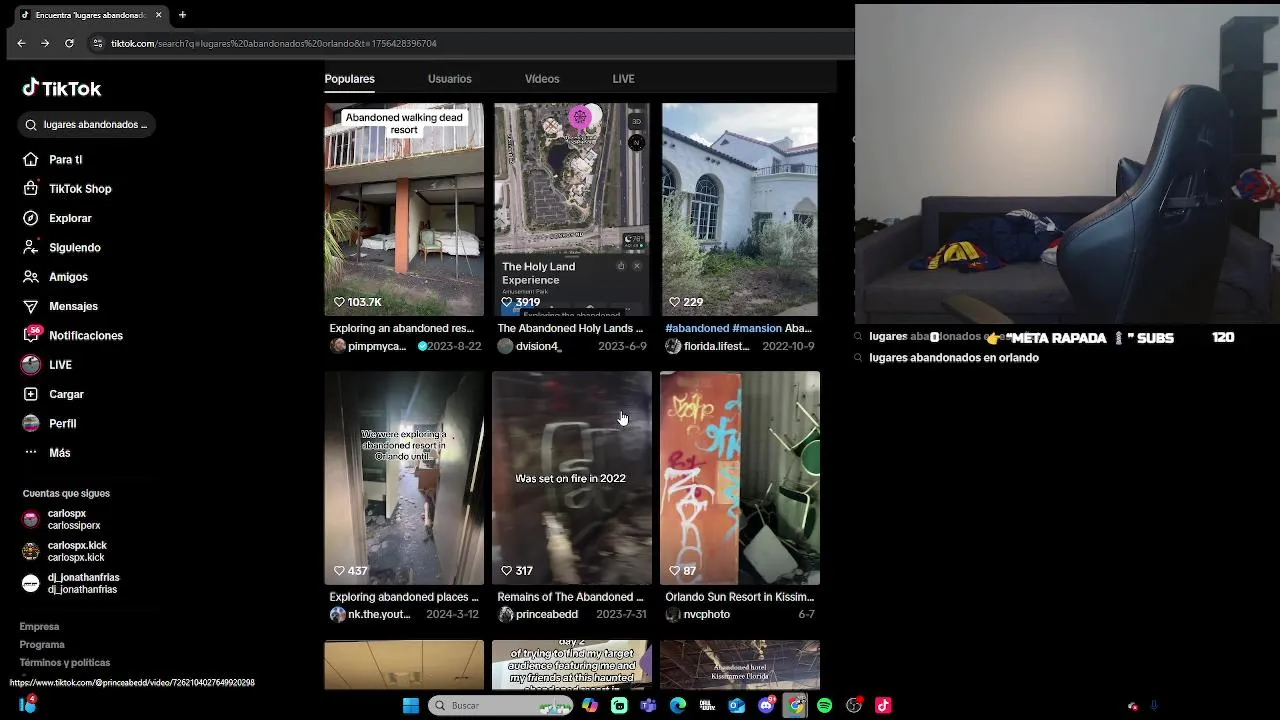The width and height of the screenshot is (1280, 720).
Task: Open Outlook from taskbar
Action: [x=737, y=705]
